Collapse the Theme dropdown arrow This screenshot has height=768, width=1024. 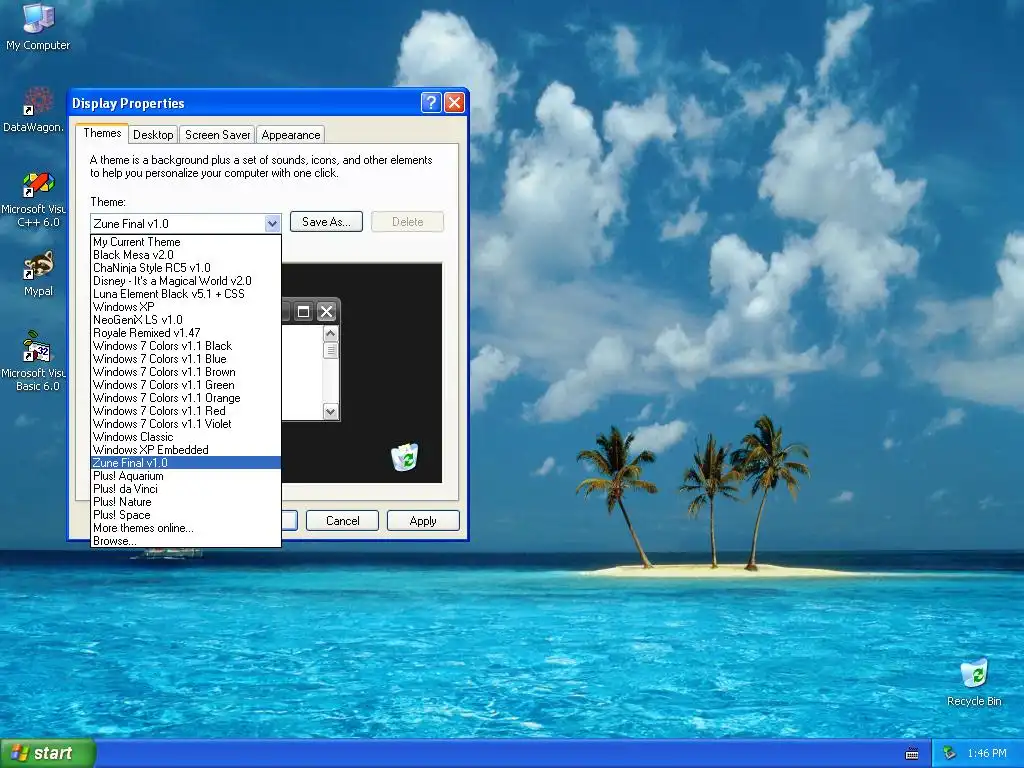(272, 223)
